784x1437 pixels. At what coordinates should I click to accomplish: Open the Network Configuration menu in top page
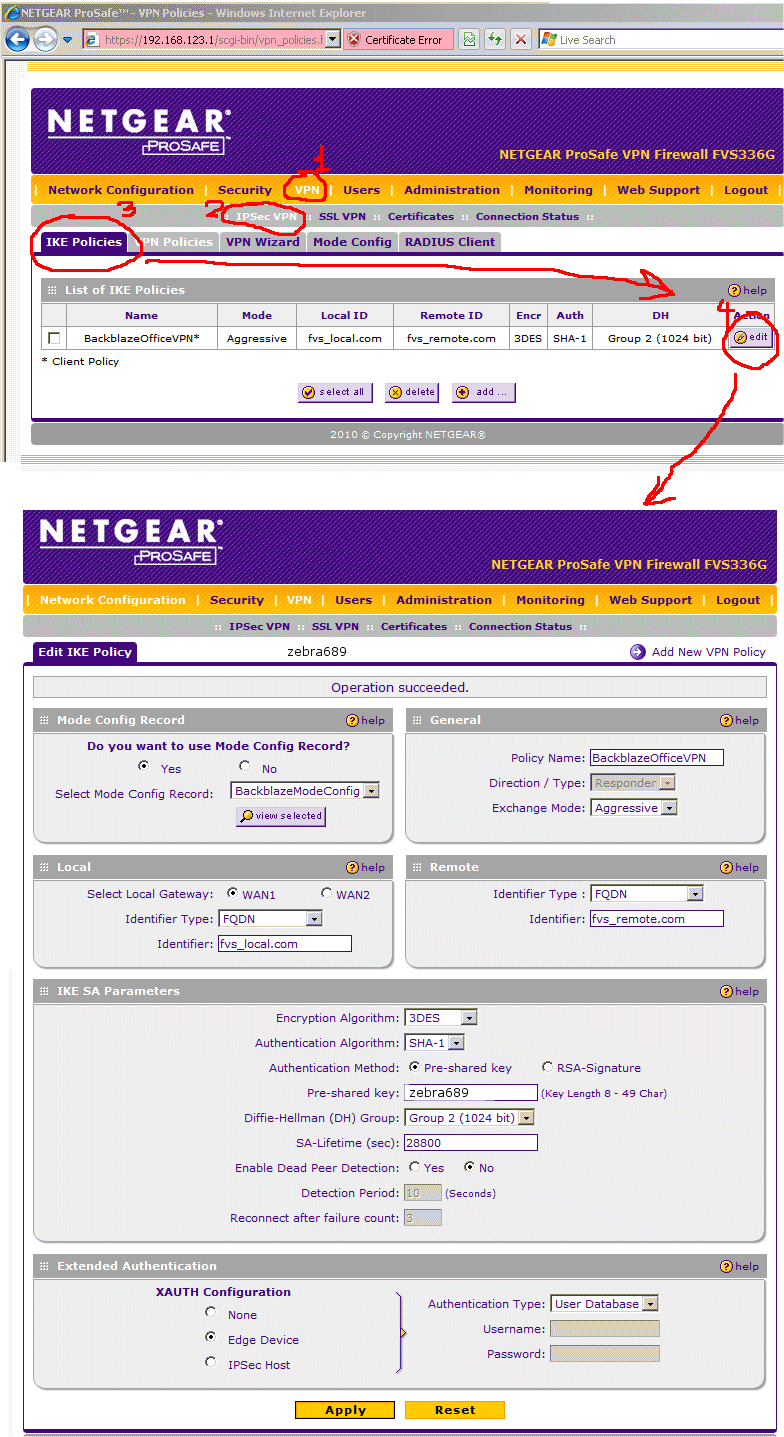(121, 190)
